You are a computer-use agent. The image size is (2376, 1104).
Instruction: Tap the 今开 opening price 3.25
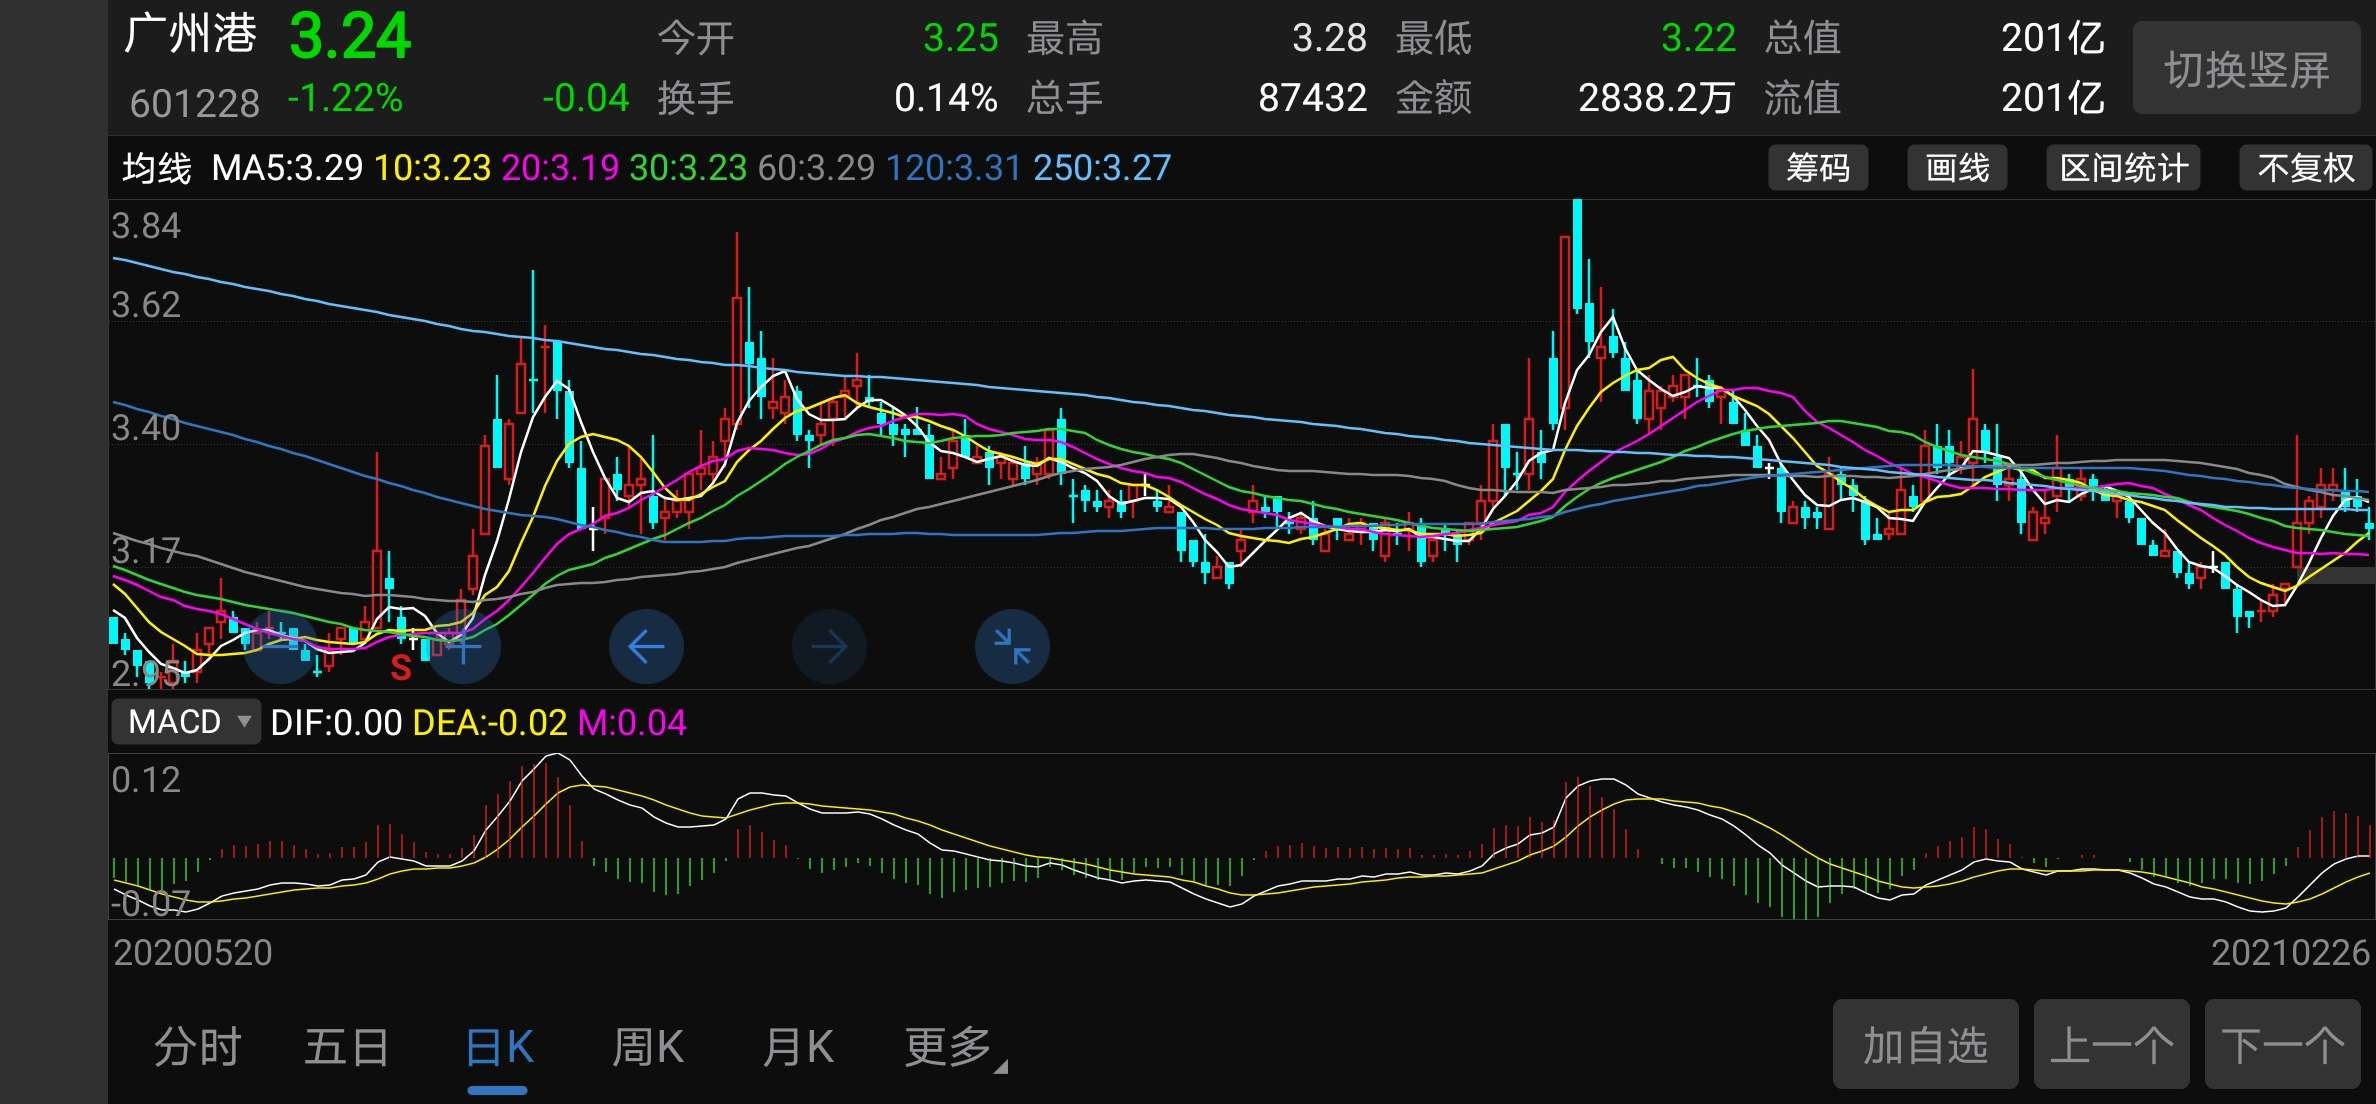point(960,38)
